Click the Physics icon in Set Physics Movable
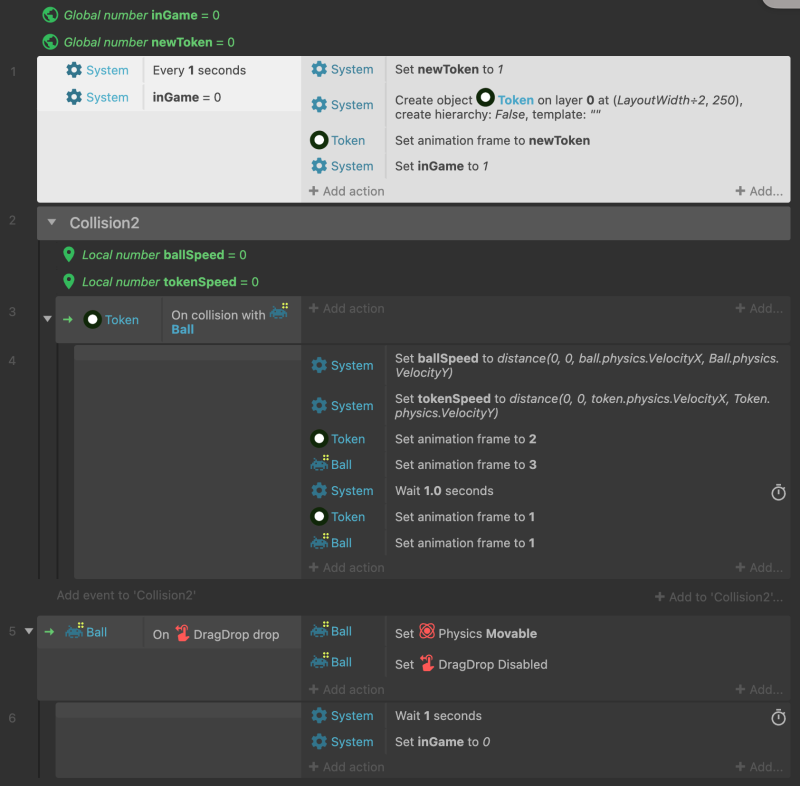Screen dimensions: 800x786 click(427, 631)
